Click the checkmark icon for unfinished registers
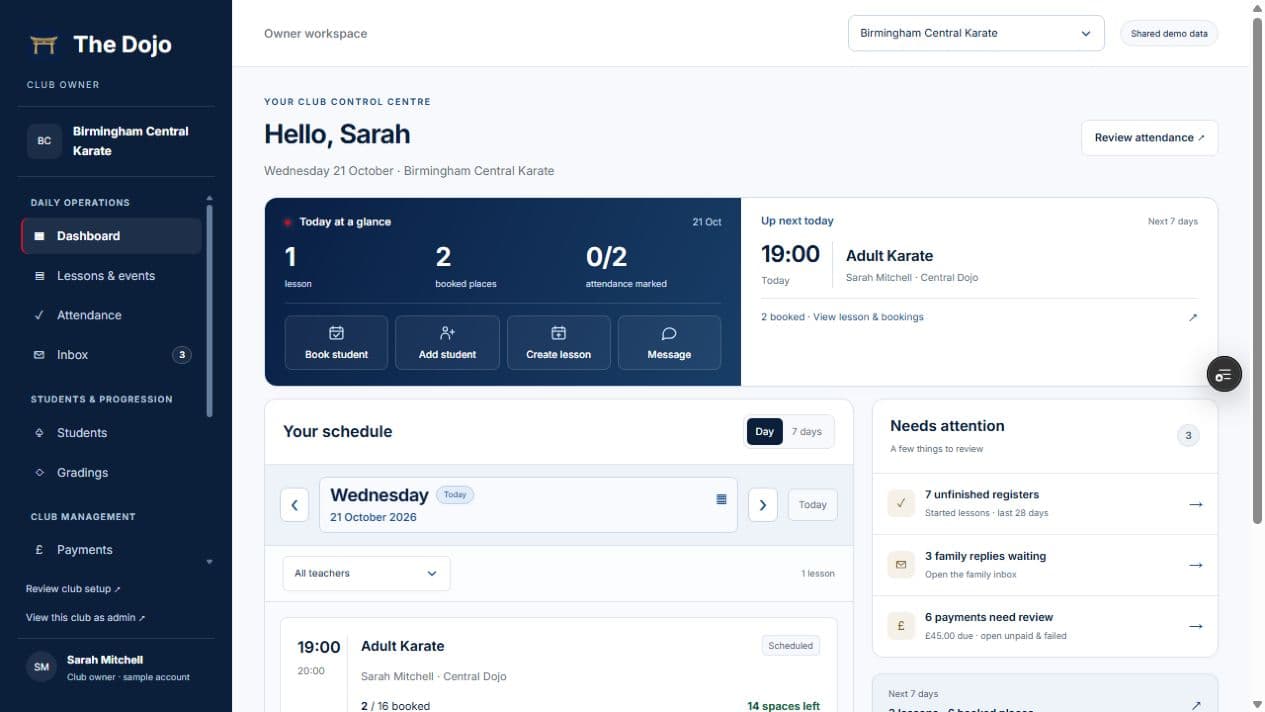Screen dimensions: 1265x712 point(901,504)
